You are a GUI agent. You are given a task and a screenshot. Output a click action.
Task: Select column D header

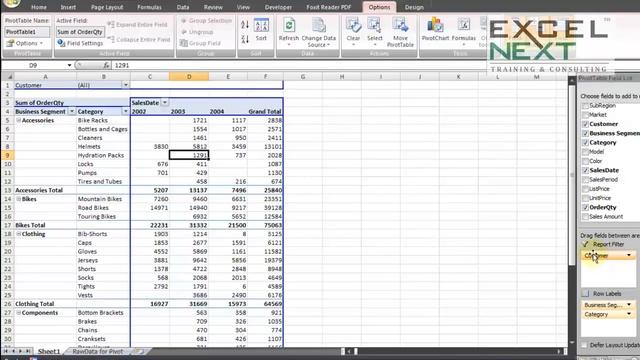click(x=189, y=76)
